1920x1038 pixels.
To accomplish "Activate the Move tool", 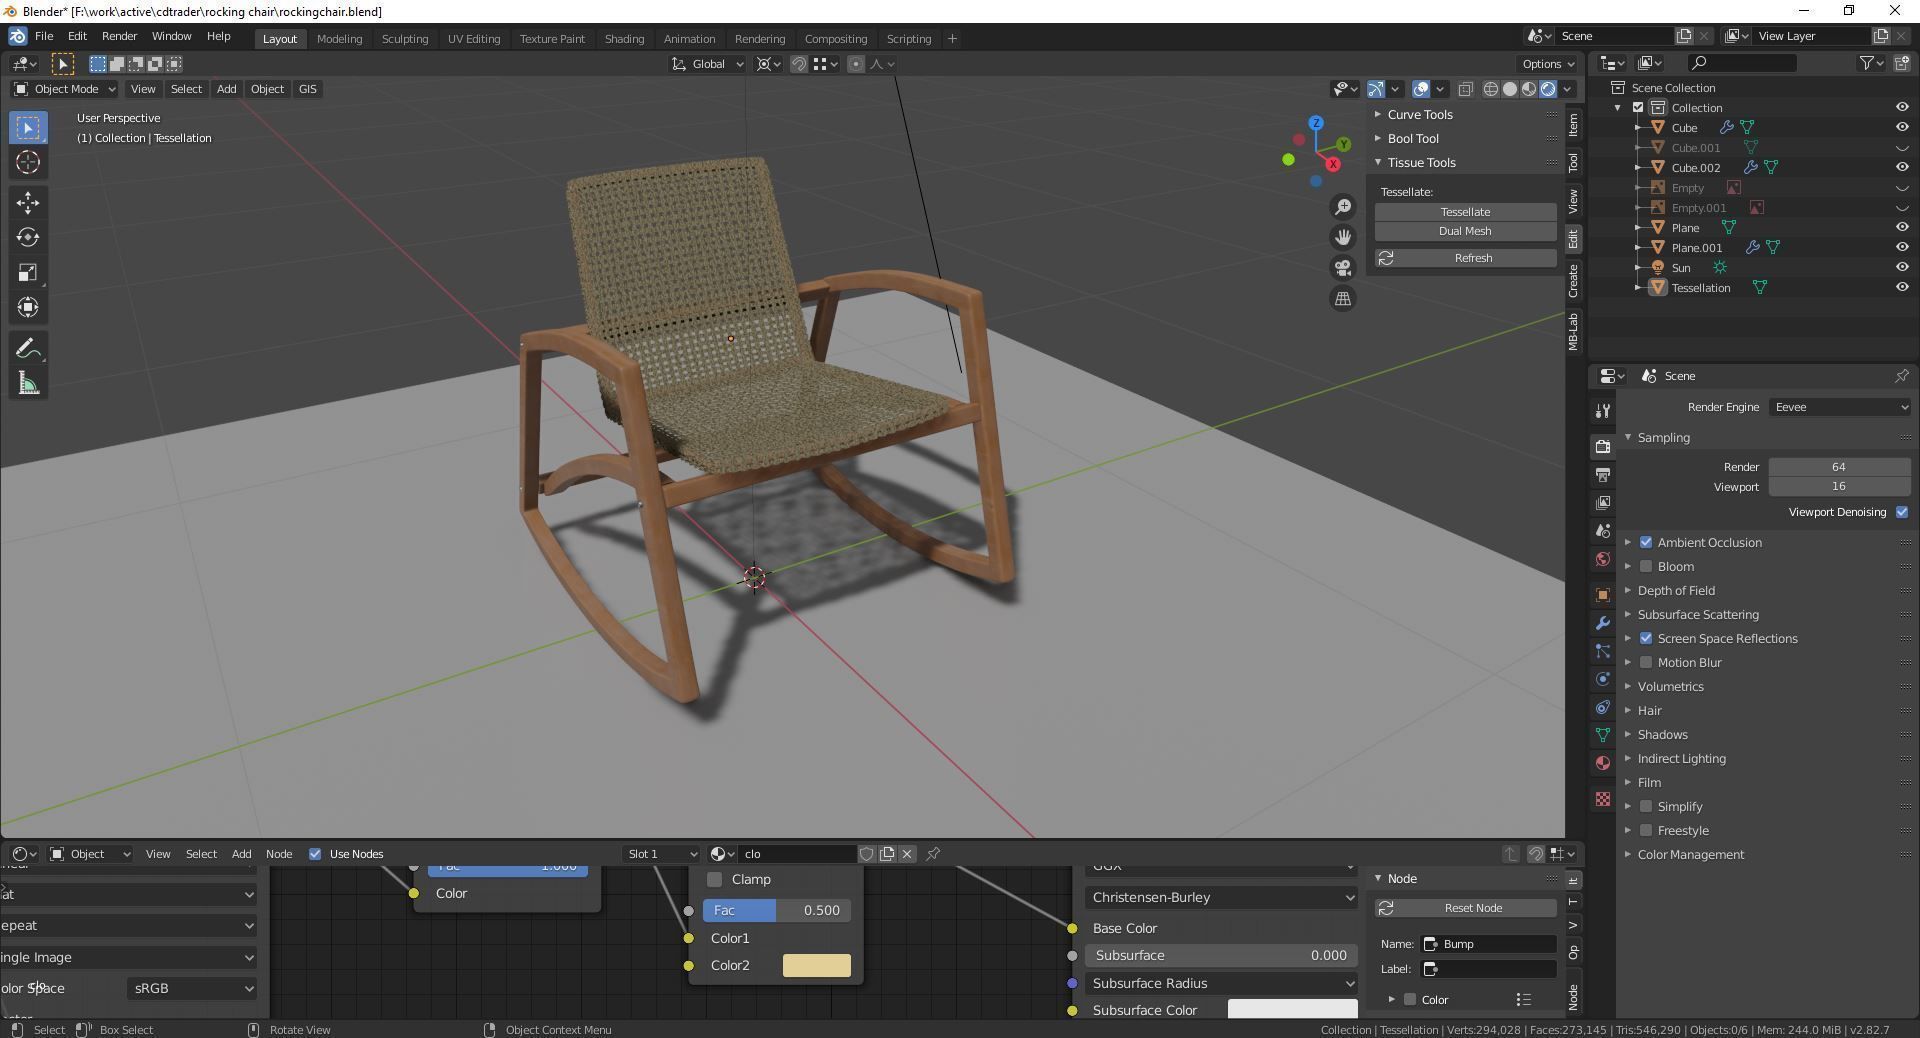I will (28, 203).
